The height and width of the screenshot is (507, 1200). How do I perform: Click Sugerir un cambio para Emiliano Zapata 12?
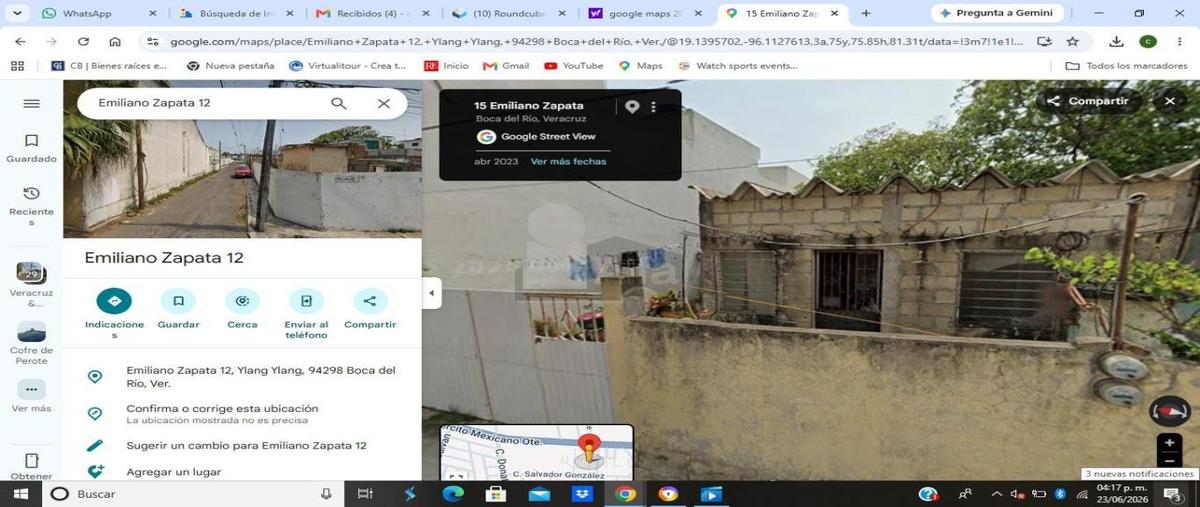pyautogui.click(x=246, y=445)
